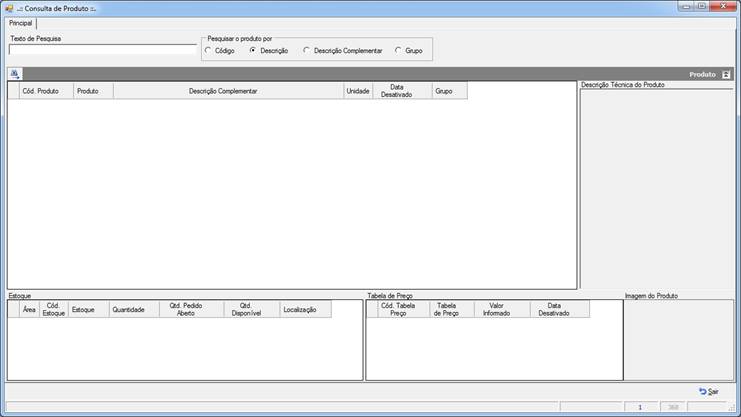
Task: Click the Sair button
Action: (x=709, y=391)
